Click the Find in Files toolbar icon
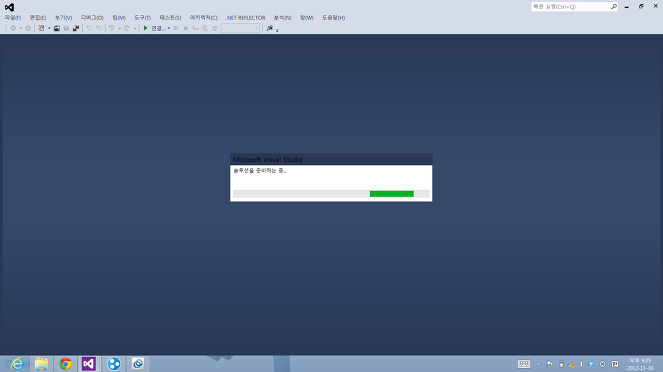 pyautogui.click(x=269, y=28)
